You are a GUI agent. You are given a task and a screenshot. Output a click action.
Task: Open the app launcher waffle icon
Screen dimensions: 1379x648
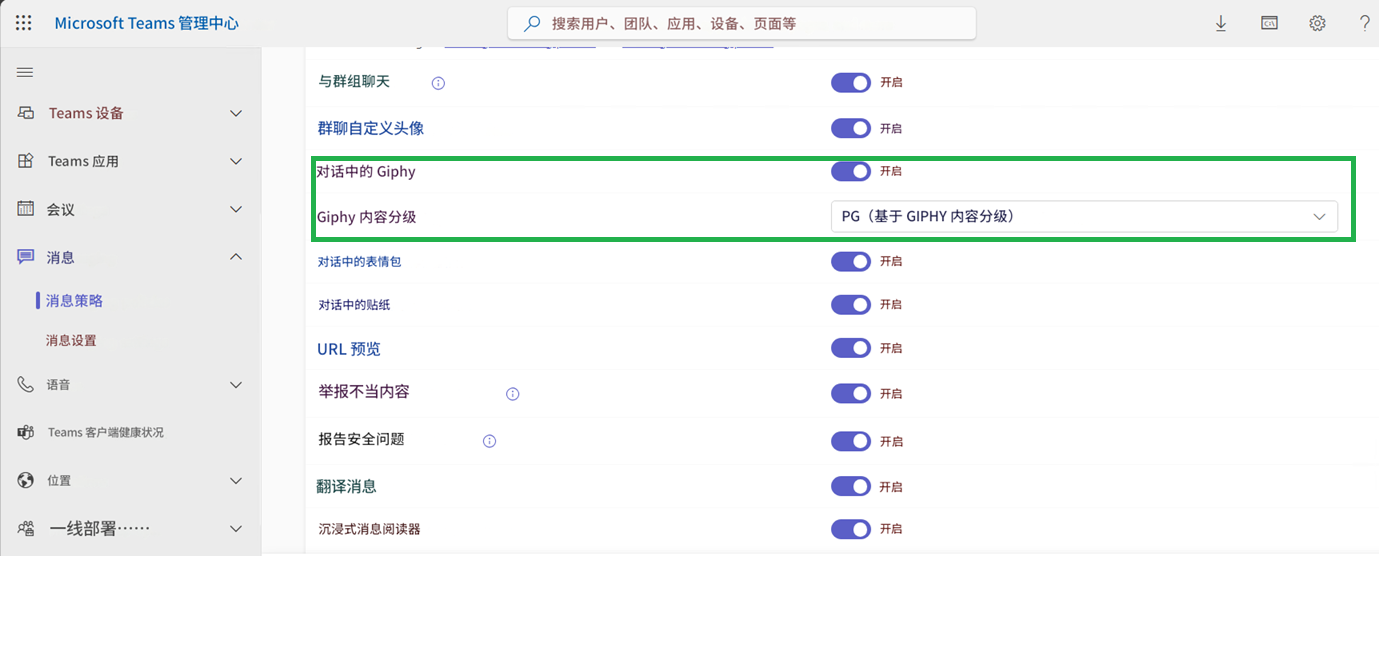24,23
